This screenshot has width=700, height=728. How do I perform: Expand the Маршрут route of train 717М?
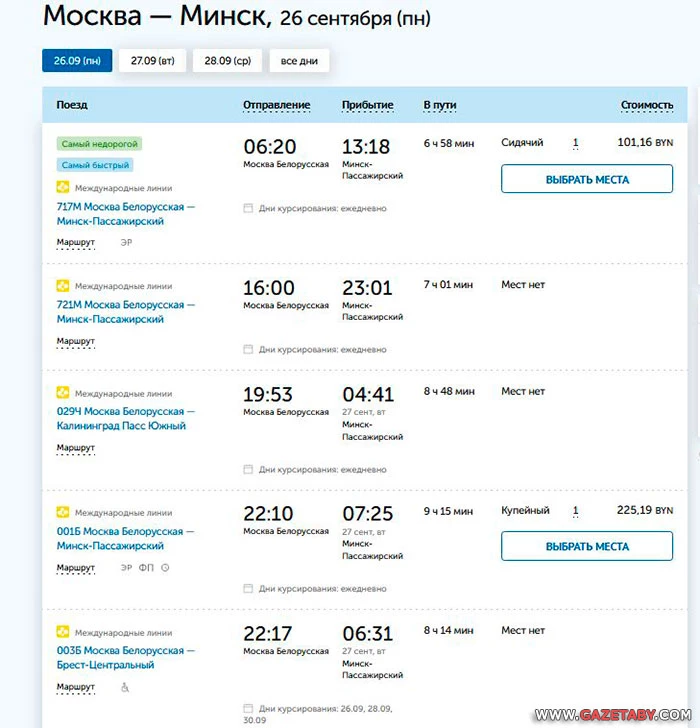(x=76, y=242)
